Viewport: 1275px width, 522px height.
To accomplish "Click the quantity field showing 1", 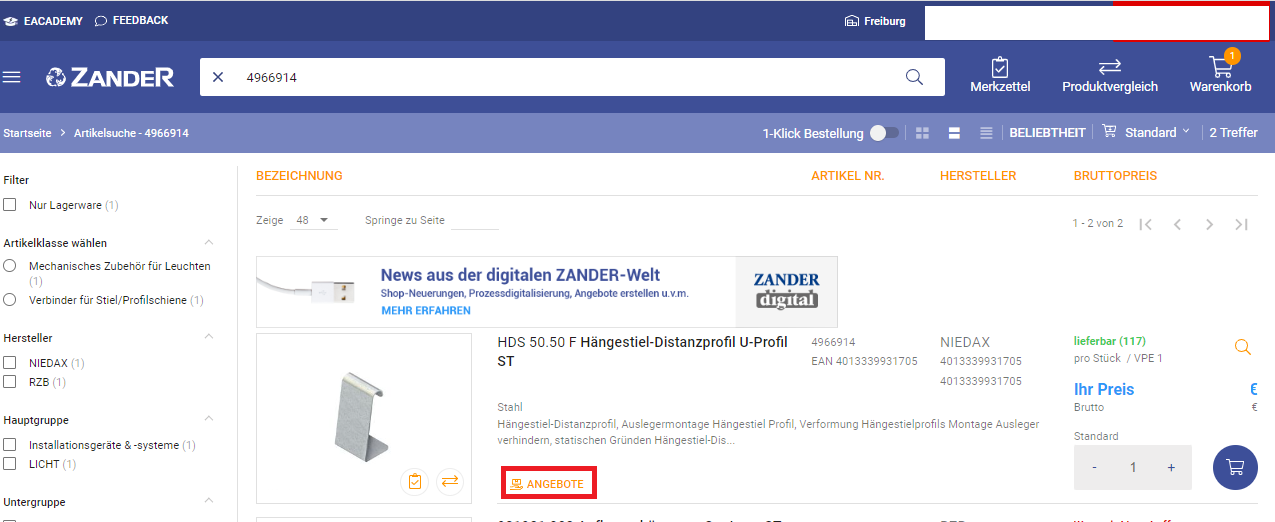I will [1133, 467].
